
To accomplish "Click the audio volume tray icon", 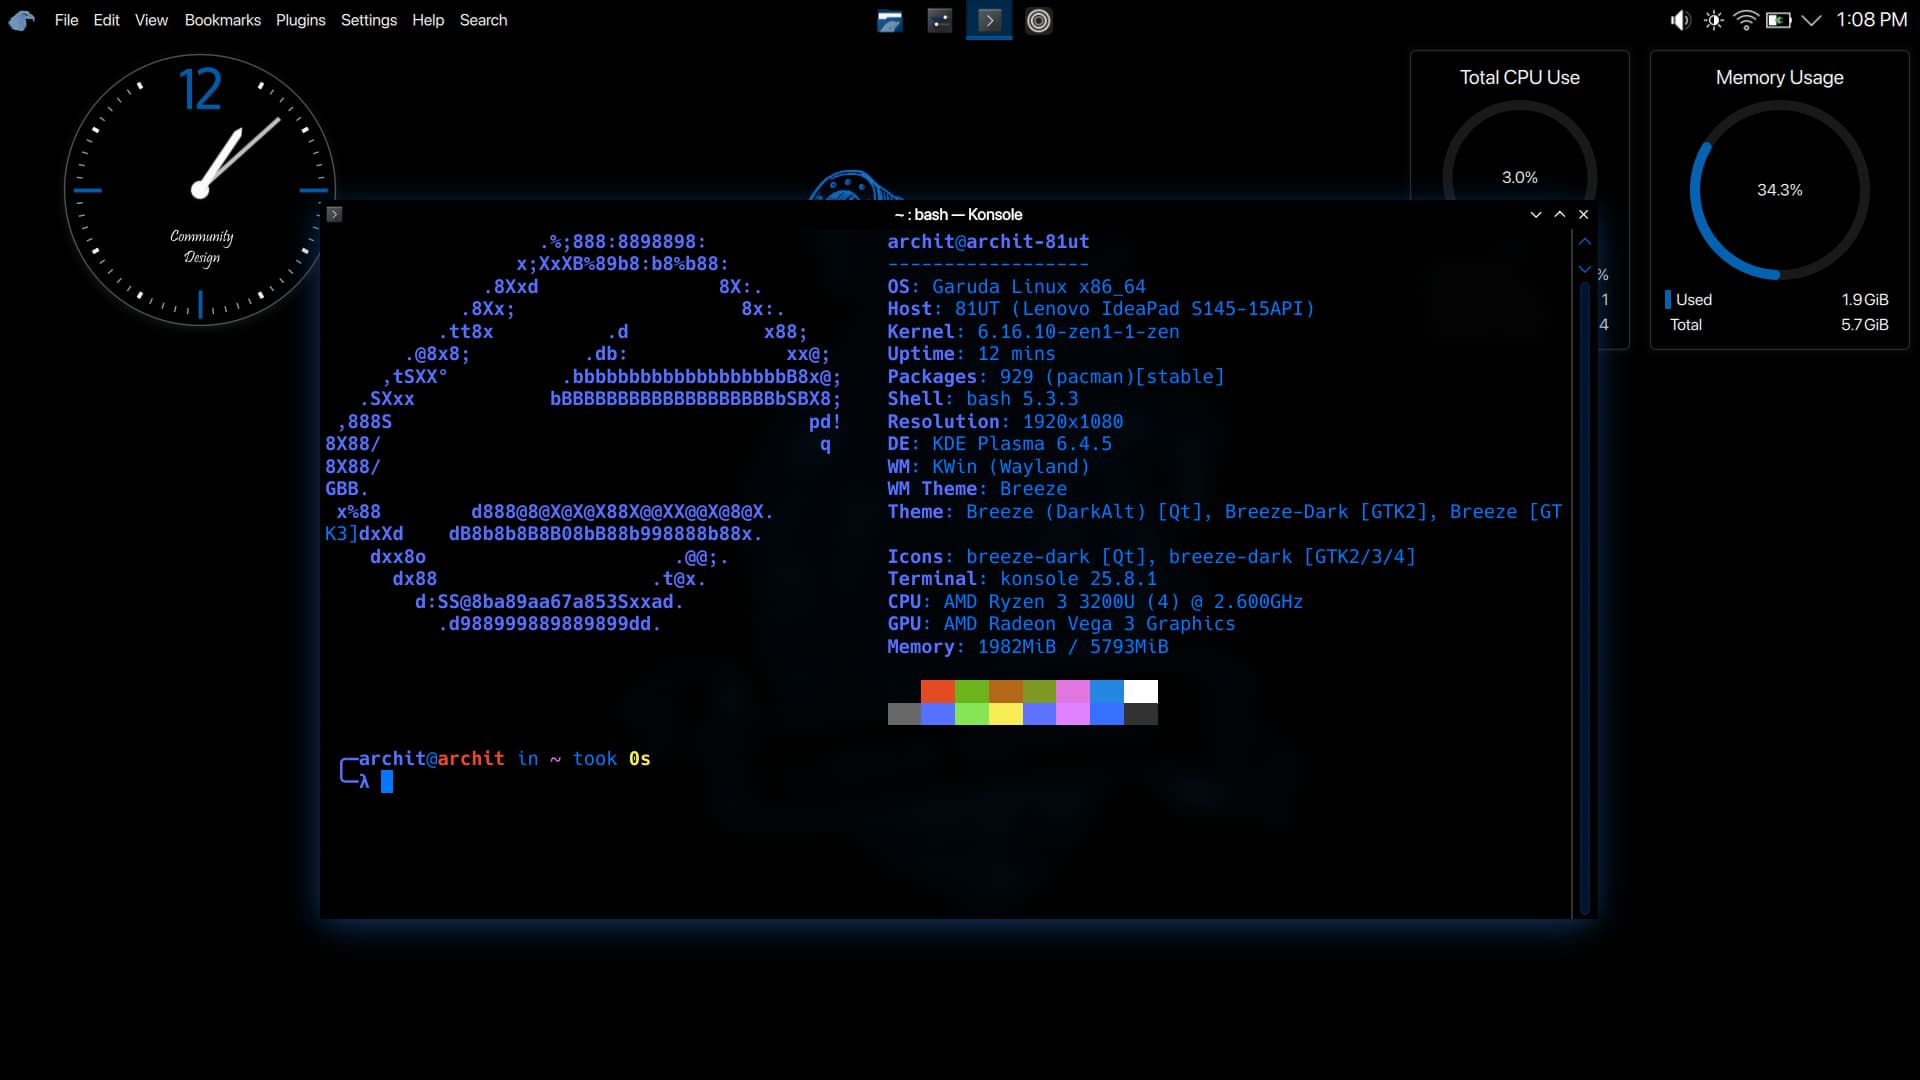I will pyautogui.click(x=1680, y=21).
